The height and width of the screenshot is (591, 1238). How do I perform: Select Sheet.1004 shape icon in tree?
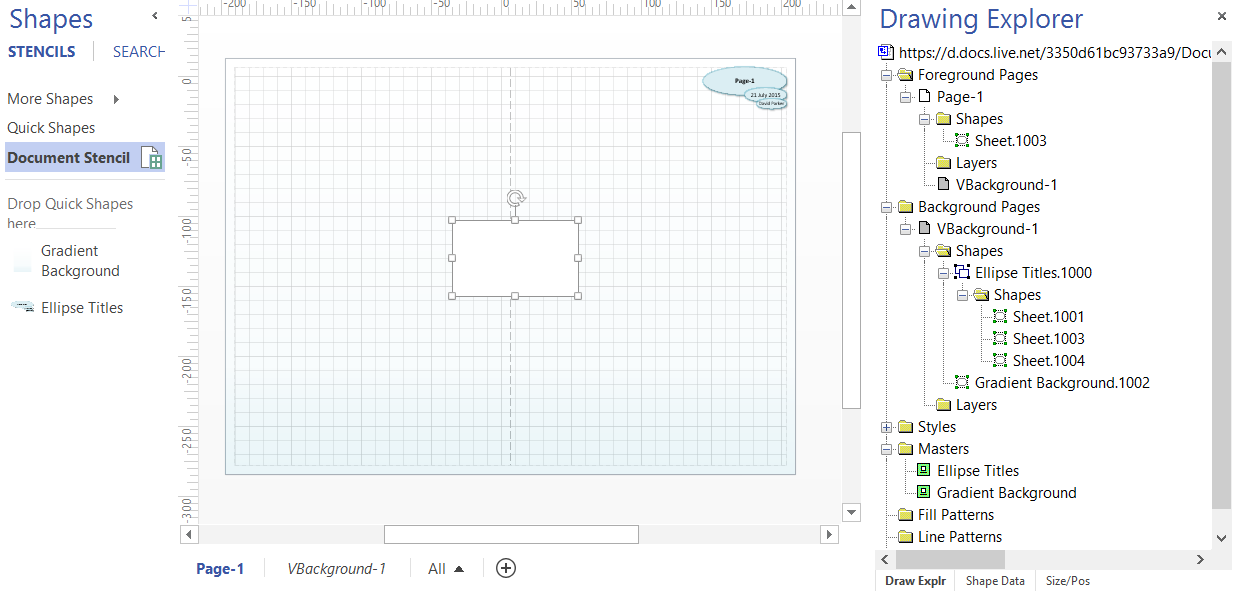pos(999,361)
